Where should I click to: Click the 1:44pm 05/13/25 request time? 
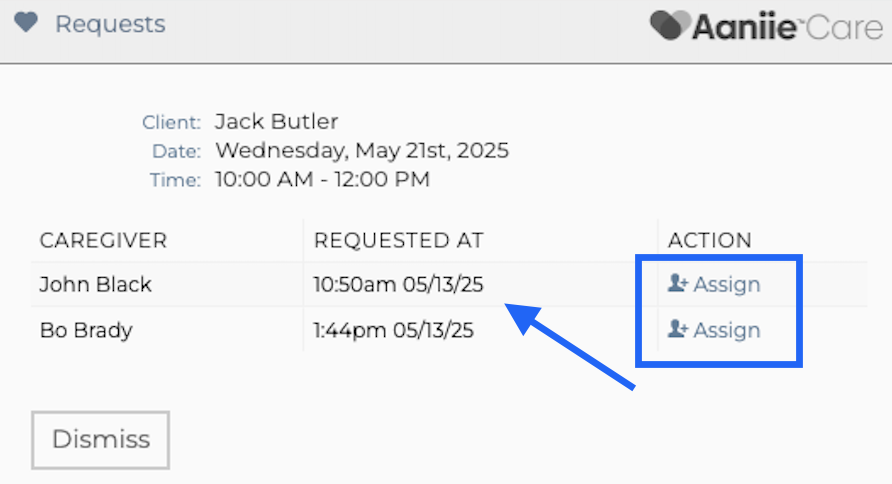(x=393, y=330)
